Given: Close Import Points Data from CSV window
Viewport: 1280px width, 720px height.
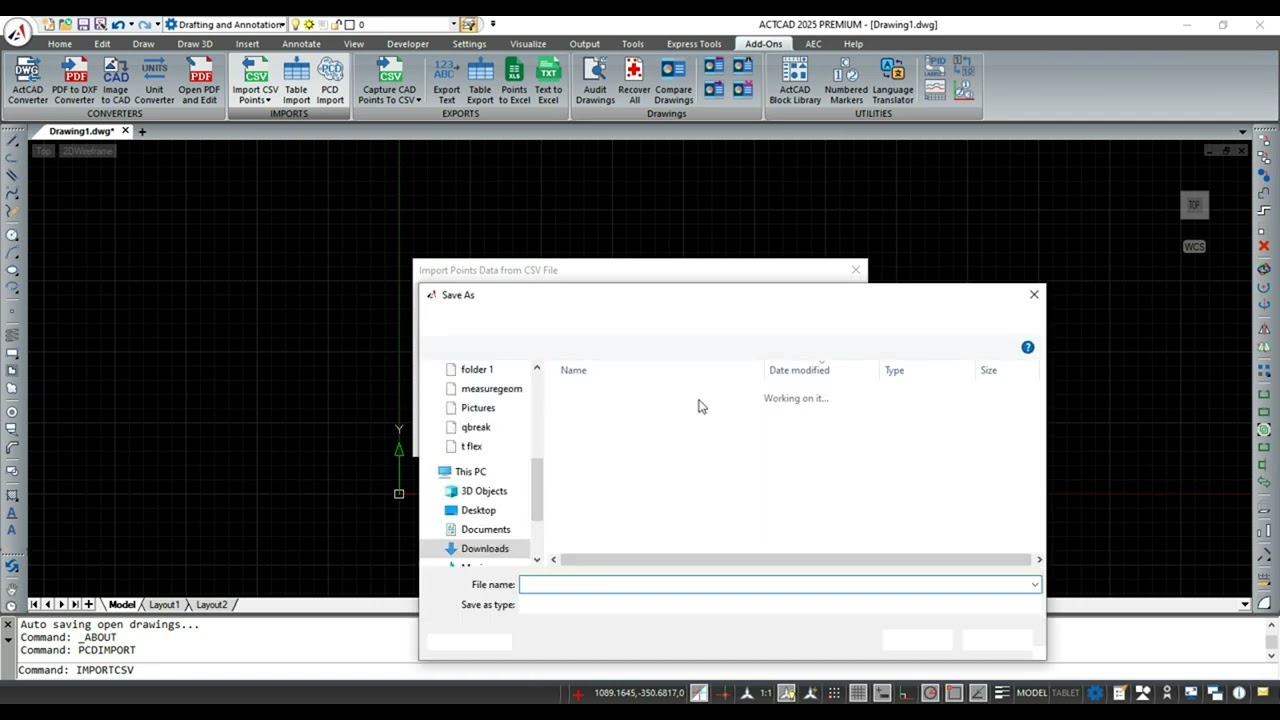Looking at the screenshot, I should (x=855, y=270).
